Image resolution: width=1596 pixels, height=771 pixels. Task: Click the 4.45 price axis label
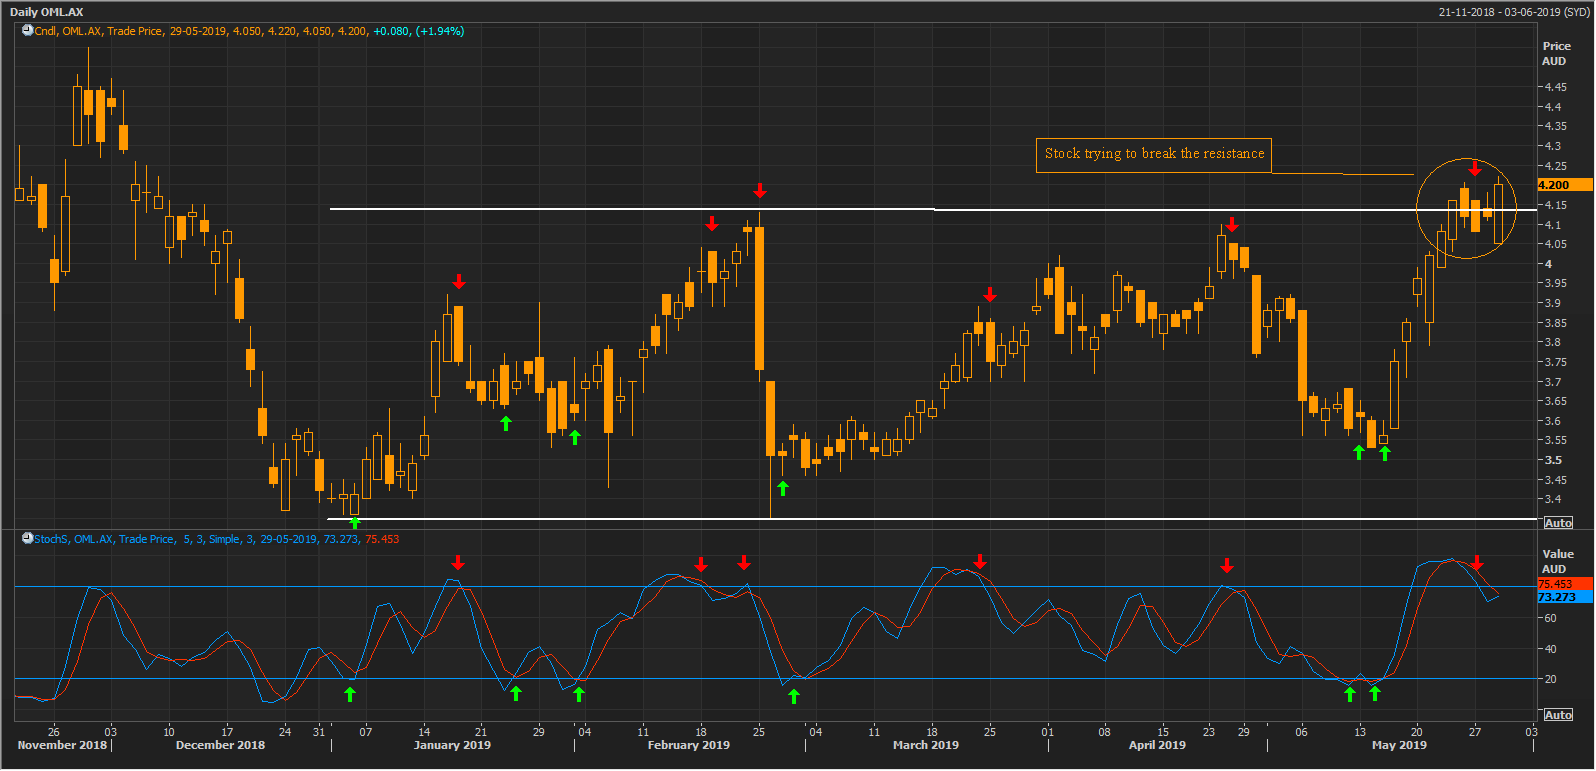1556,87
